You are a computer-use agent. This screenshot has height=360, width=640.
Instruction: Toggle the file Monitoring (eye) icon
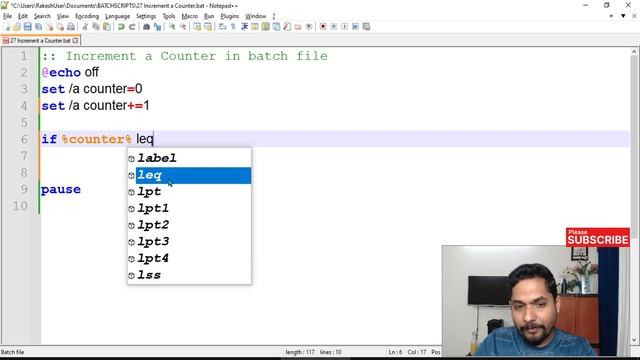[309, 27]
